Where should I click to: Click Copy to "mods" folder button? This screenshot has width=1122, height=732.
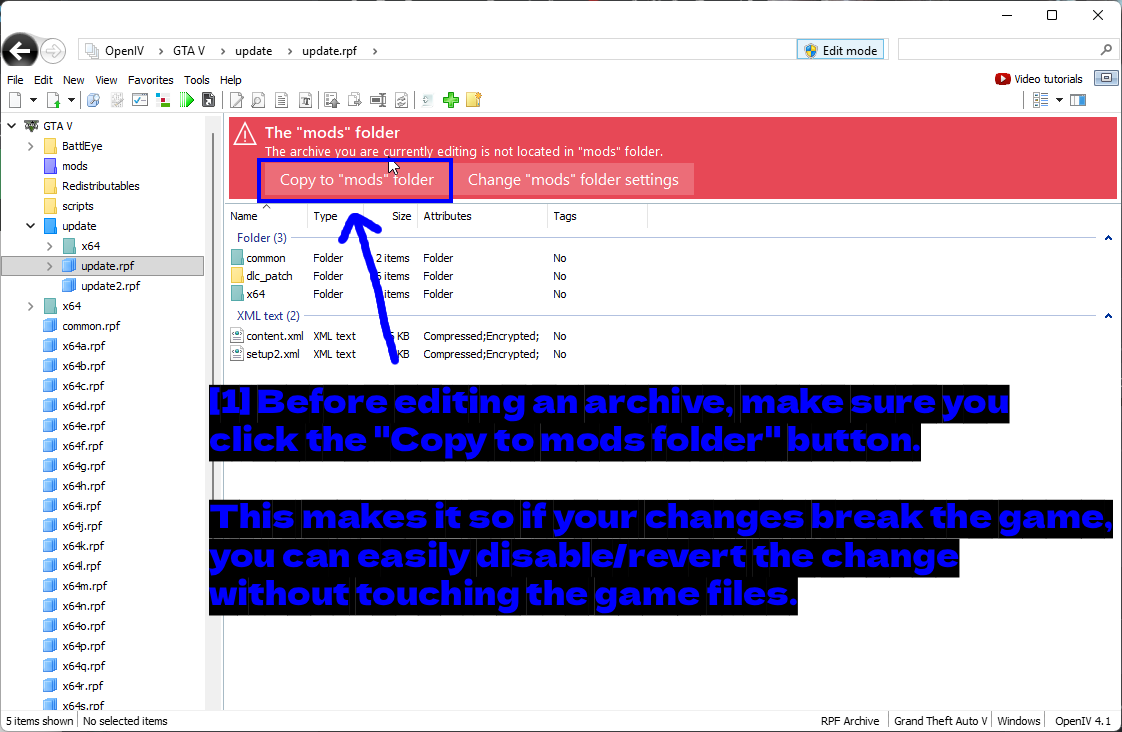pos(356,180)
